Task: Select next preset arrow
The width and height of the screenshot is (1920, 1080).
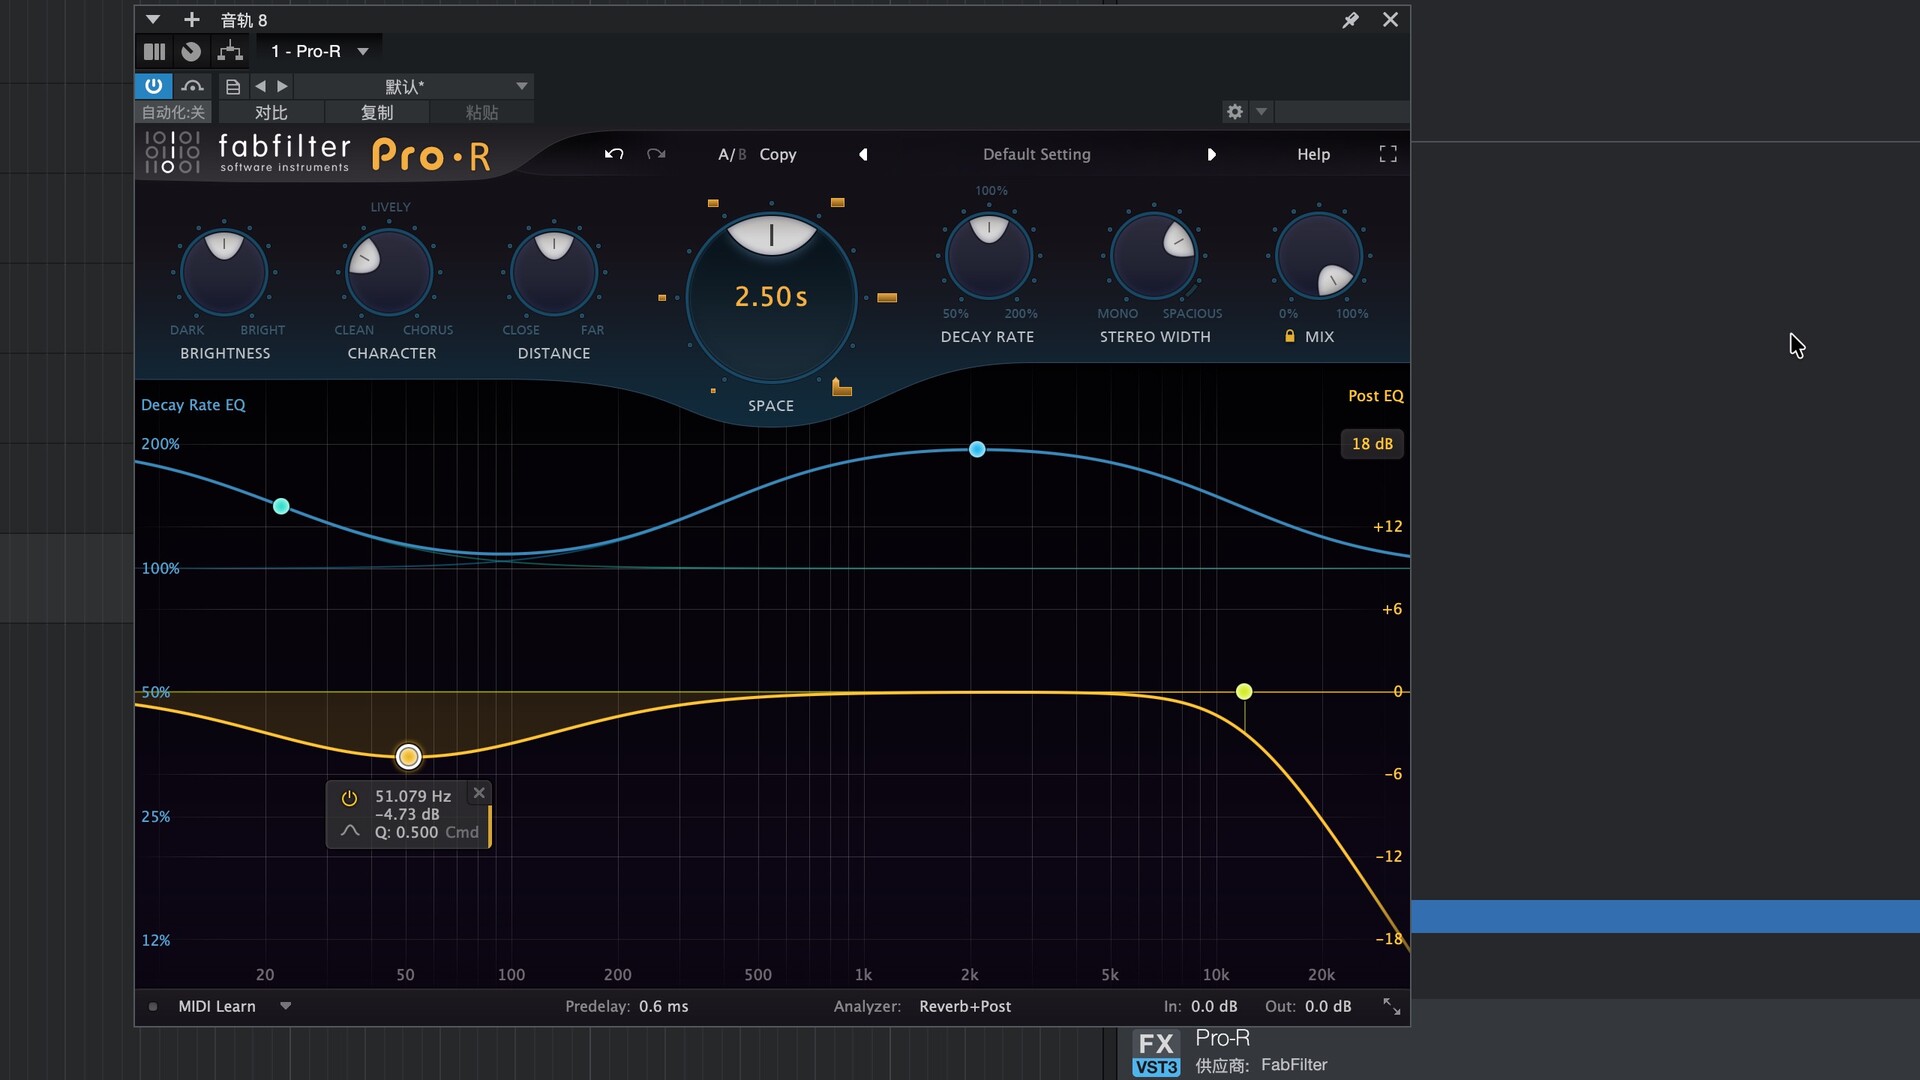Action: [x=1211, y=154]
